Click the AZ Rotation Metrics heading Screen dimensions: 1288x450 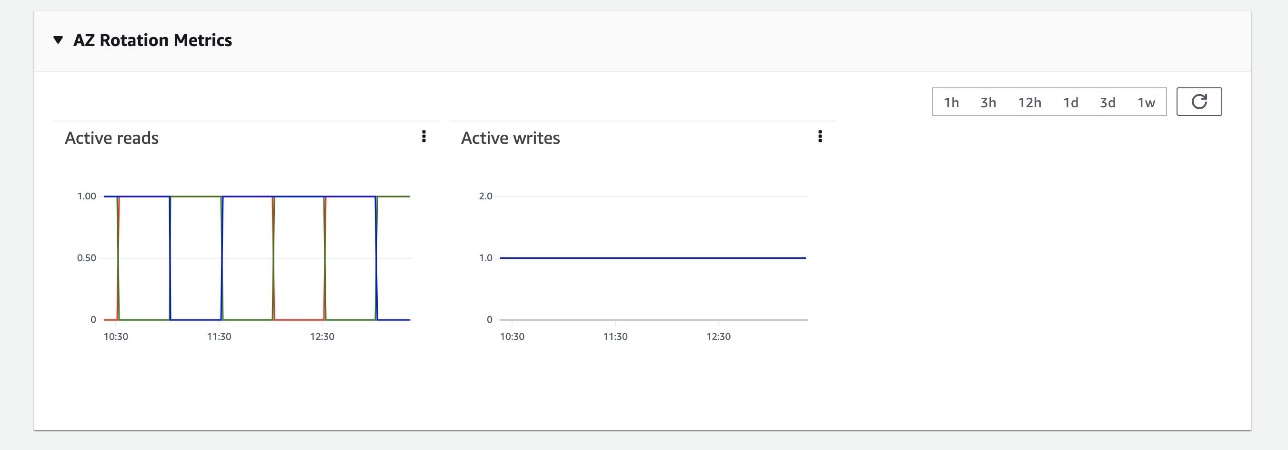point(153,41)
